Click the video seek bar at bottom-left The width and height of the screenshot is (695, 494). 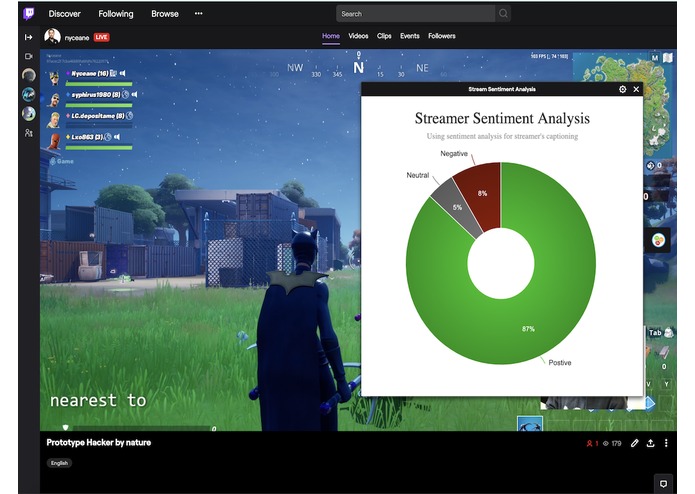coord(142,428)
